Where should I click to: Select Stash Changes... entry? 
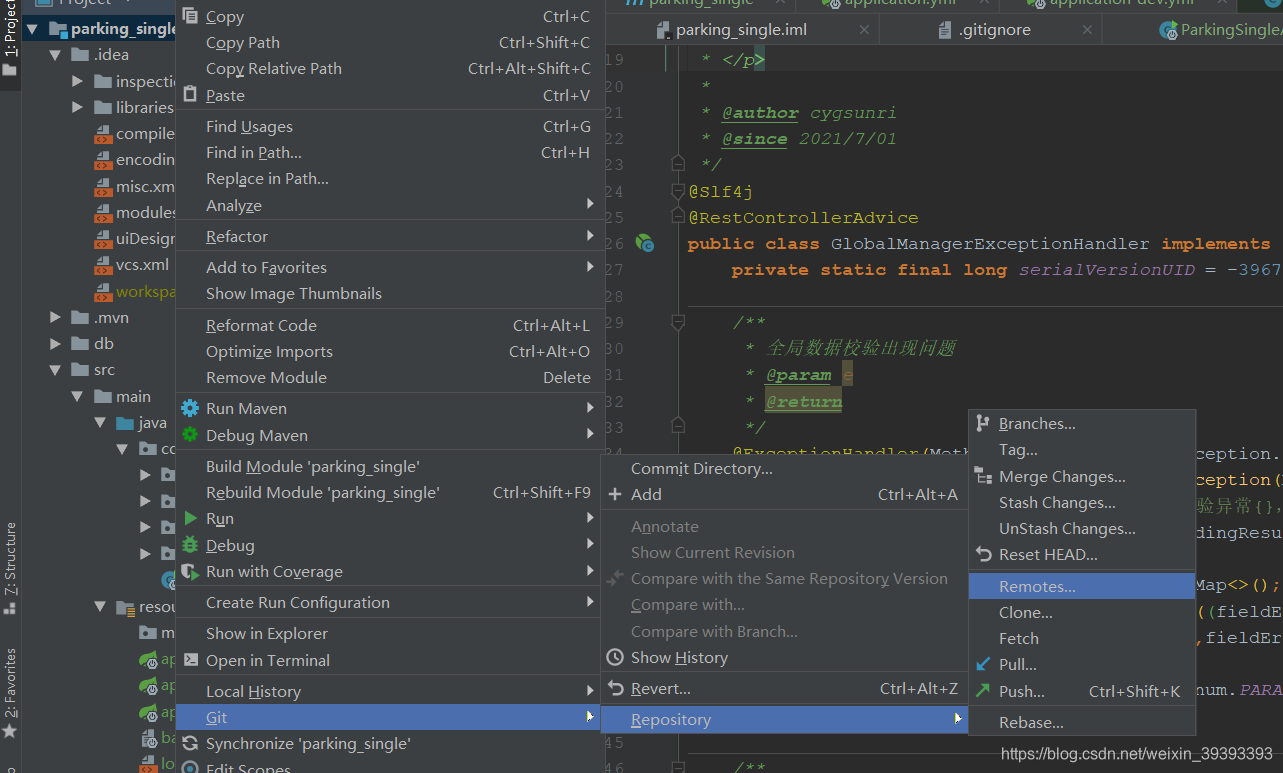tap(1082, 502)
